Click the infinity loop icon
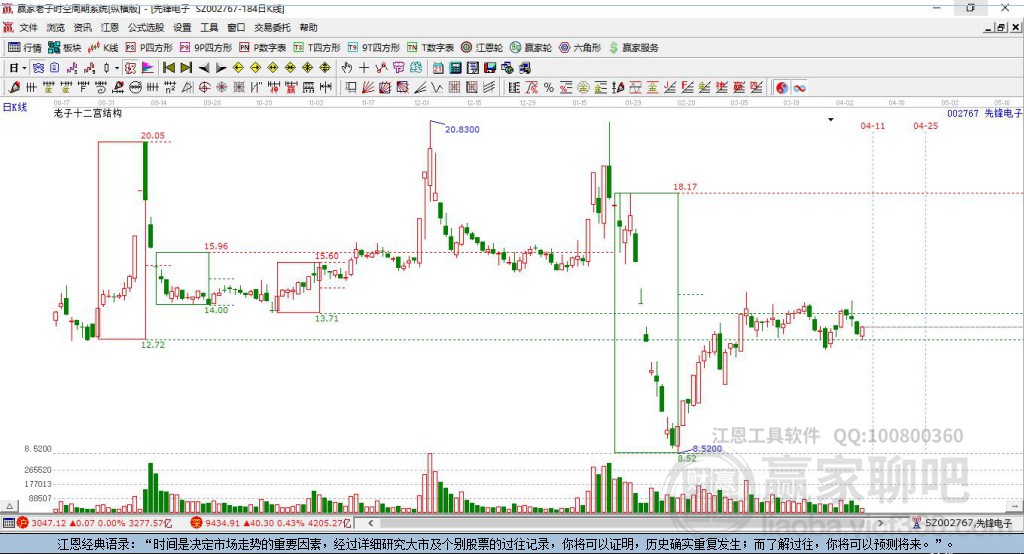Screen dimensions: 1024x554 click(x=799, y=88)
